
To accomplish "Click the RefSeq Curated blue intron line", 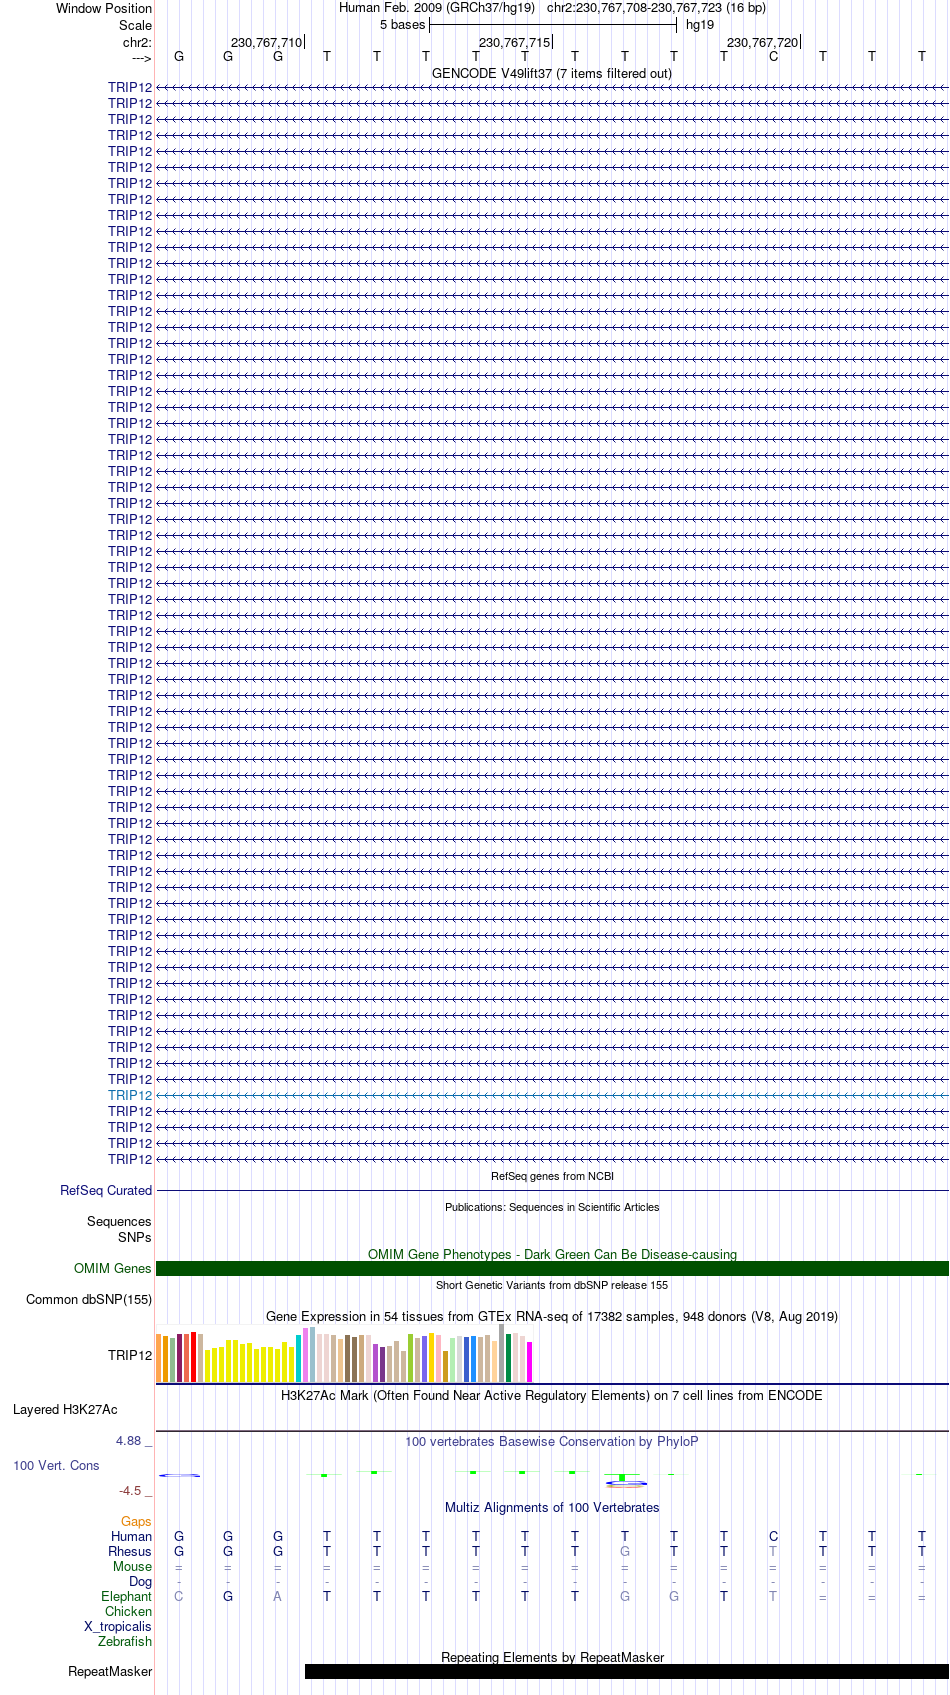I will click(x=552, y=1191).
